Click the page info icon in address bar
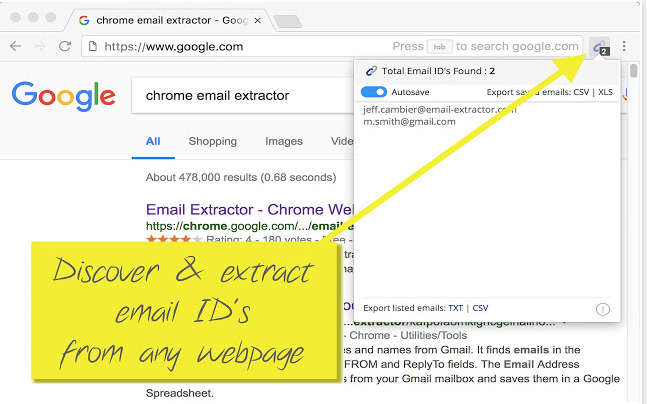This screenshot has height=404, width=647. (93, 46)
